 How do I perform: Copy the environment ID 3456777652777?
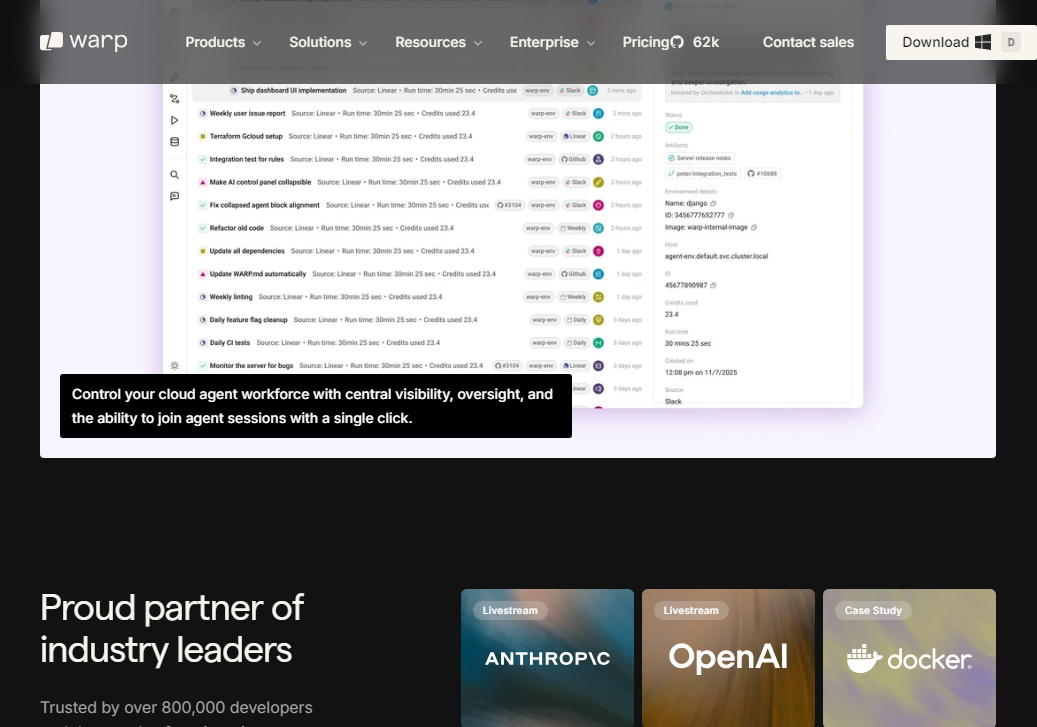[x=731, y=215]
